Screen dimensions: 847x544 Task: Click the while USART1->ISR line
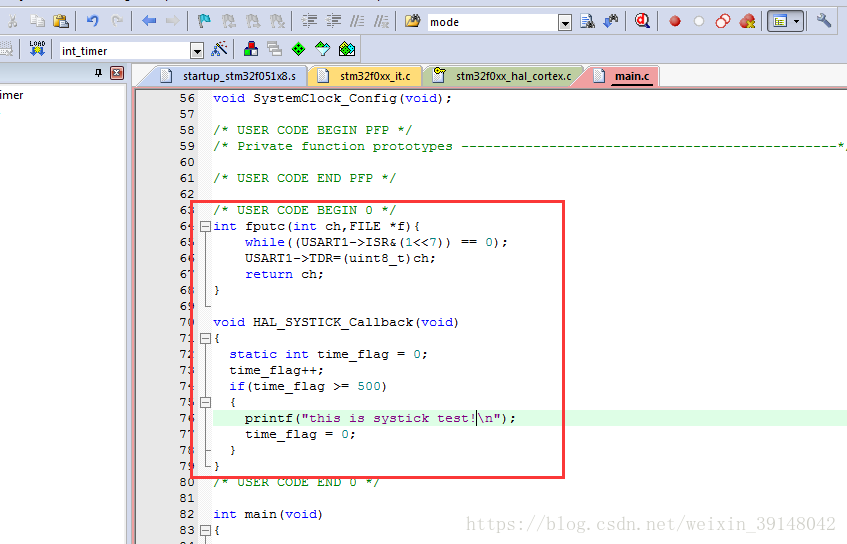tap(376, 242)
